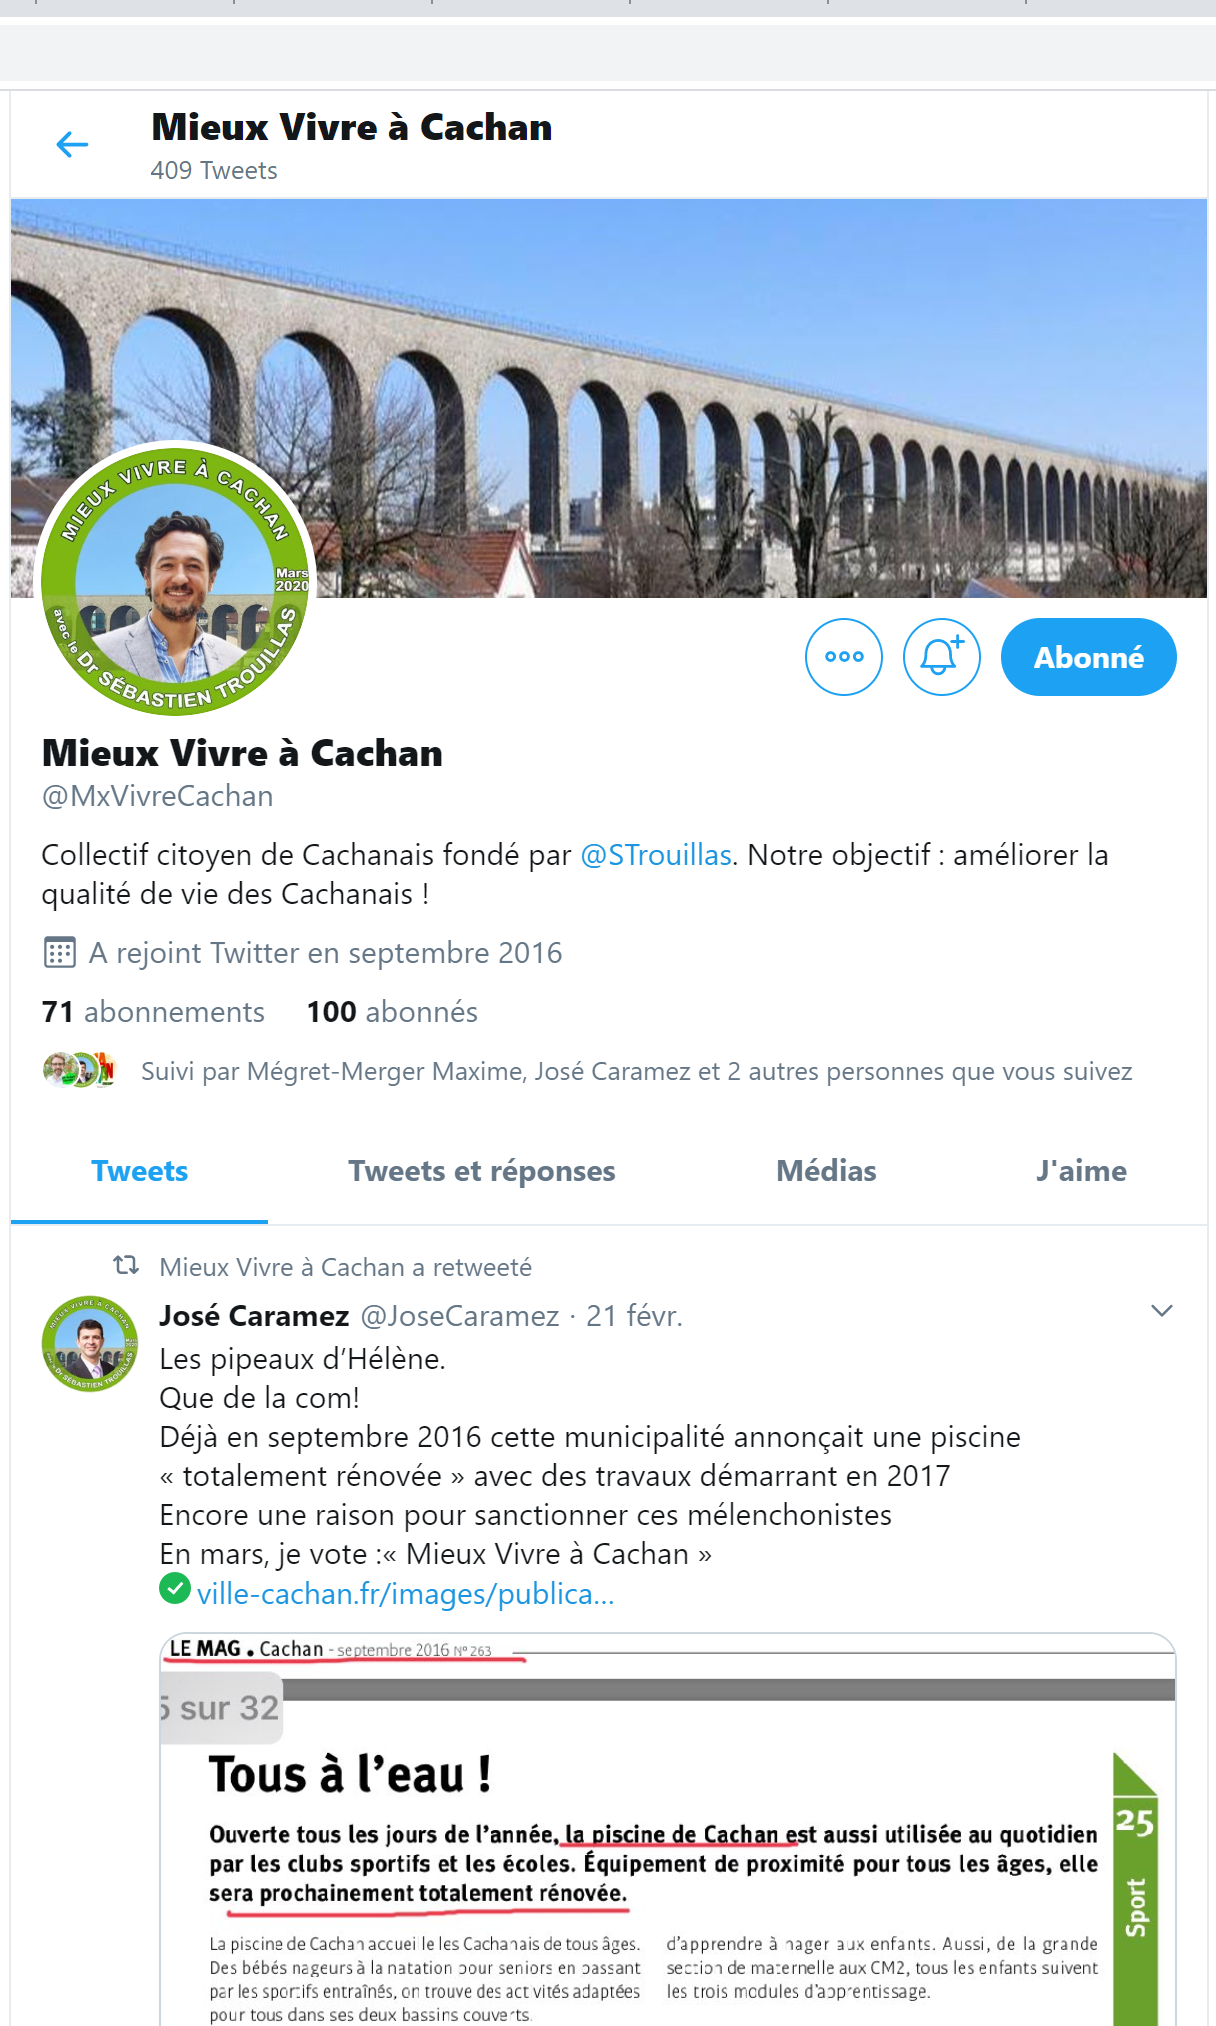Open the @STrouillas mention link
Image resolution: width=1216 pixels, height=2026 pixels.
click(656, 855)
